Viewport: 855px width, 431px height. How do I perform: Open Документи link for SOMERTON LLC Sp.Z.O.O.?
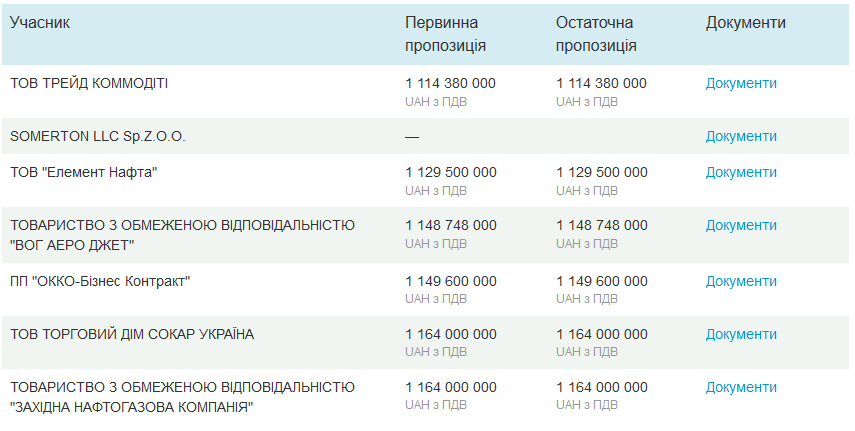(741, 136)
